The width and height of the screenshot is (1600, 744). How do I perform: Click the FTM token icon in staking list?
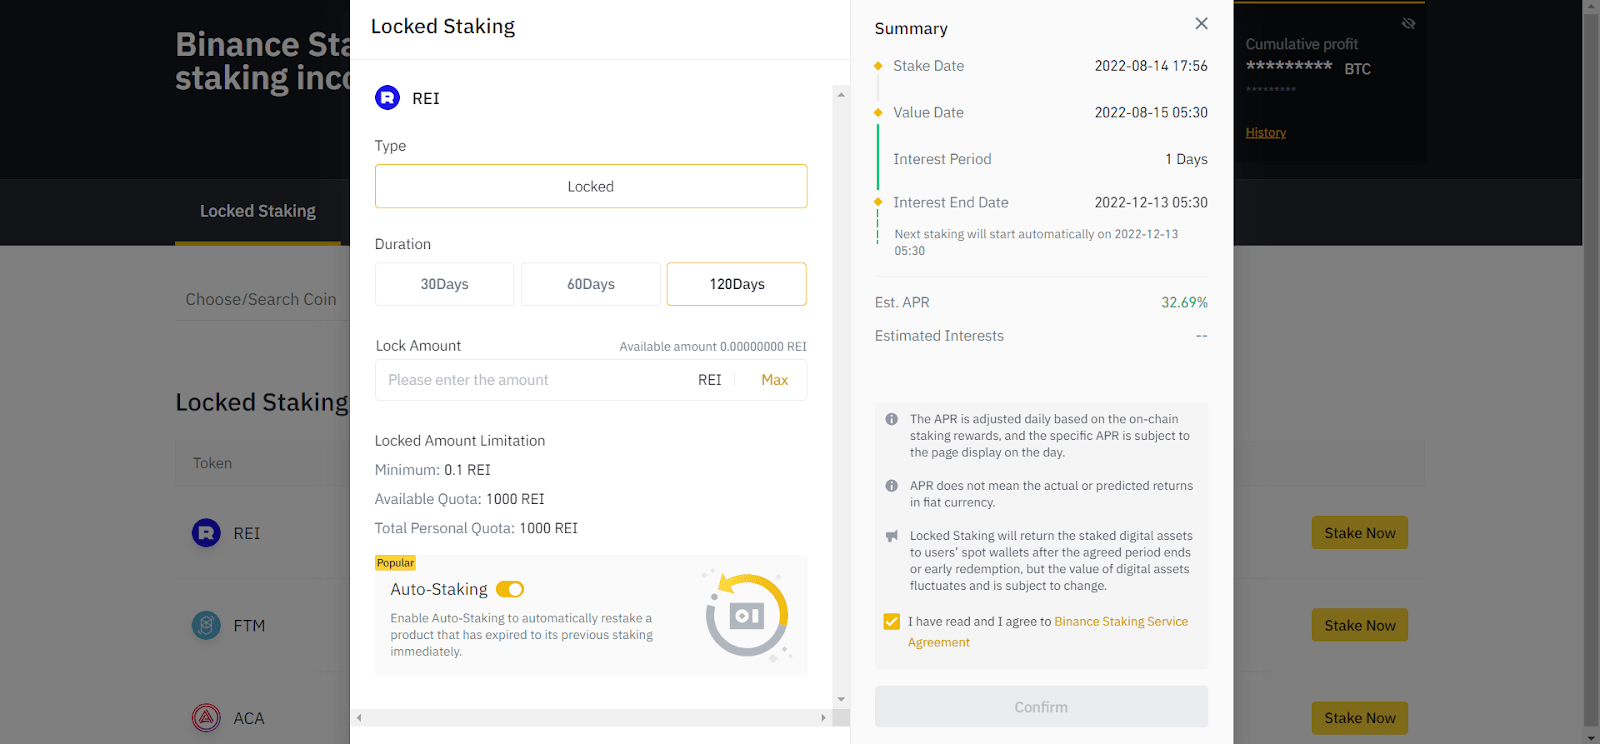206,626
